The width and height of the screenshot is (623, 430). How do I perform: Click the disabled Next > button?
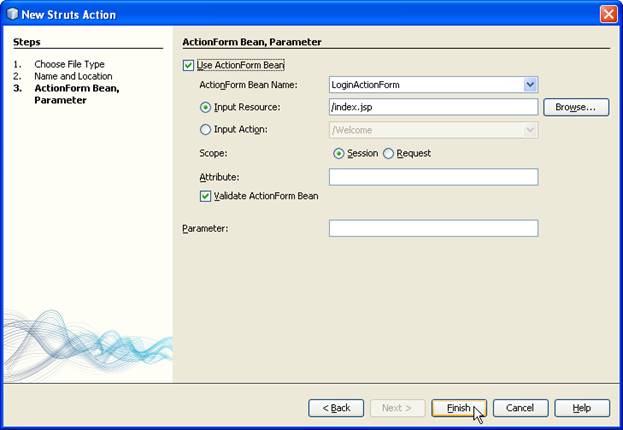coord(397,408)
